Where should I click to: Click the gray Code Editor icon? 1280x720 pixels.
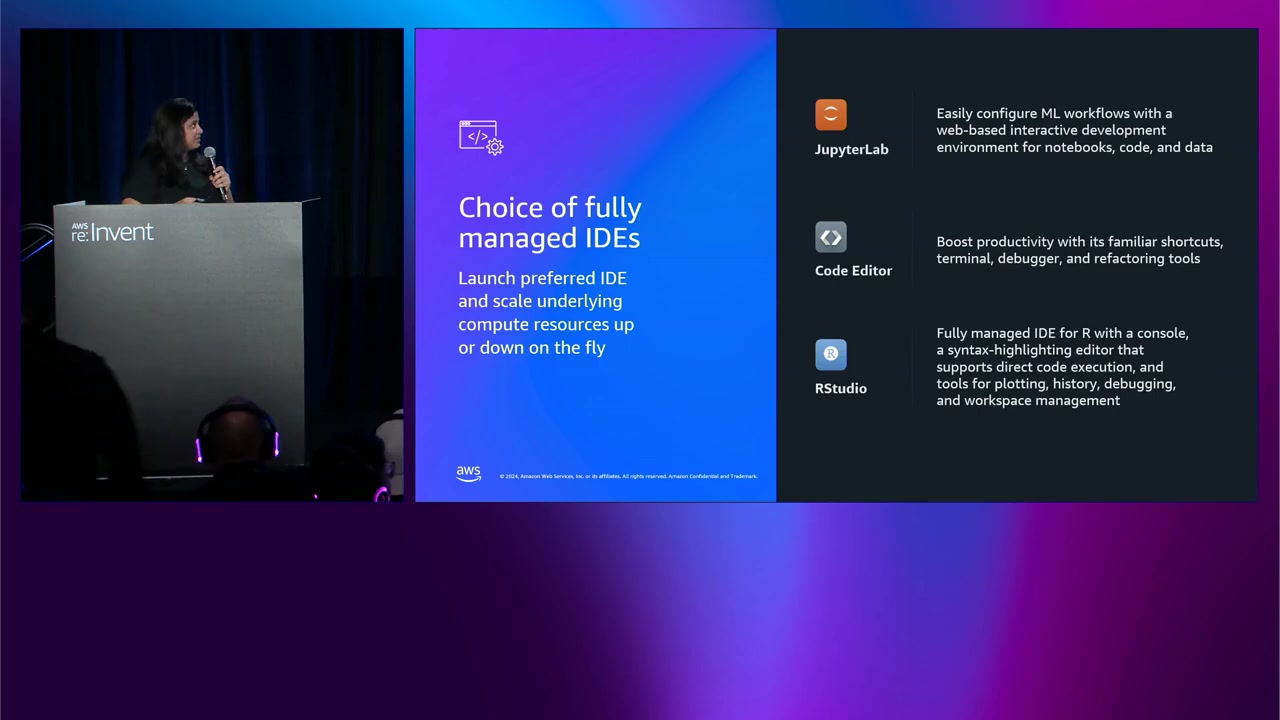tap(830, 237)
